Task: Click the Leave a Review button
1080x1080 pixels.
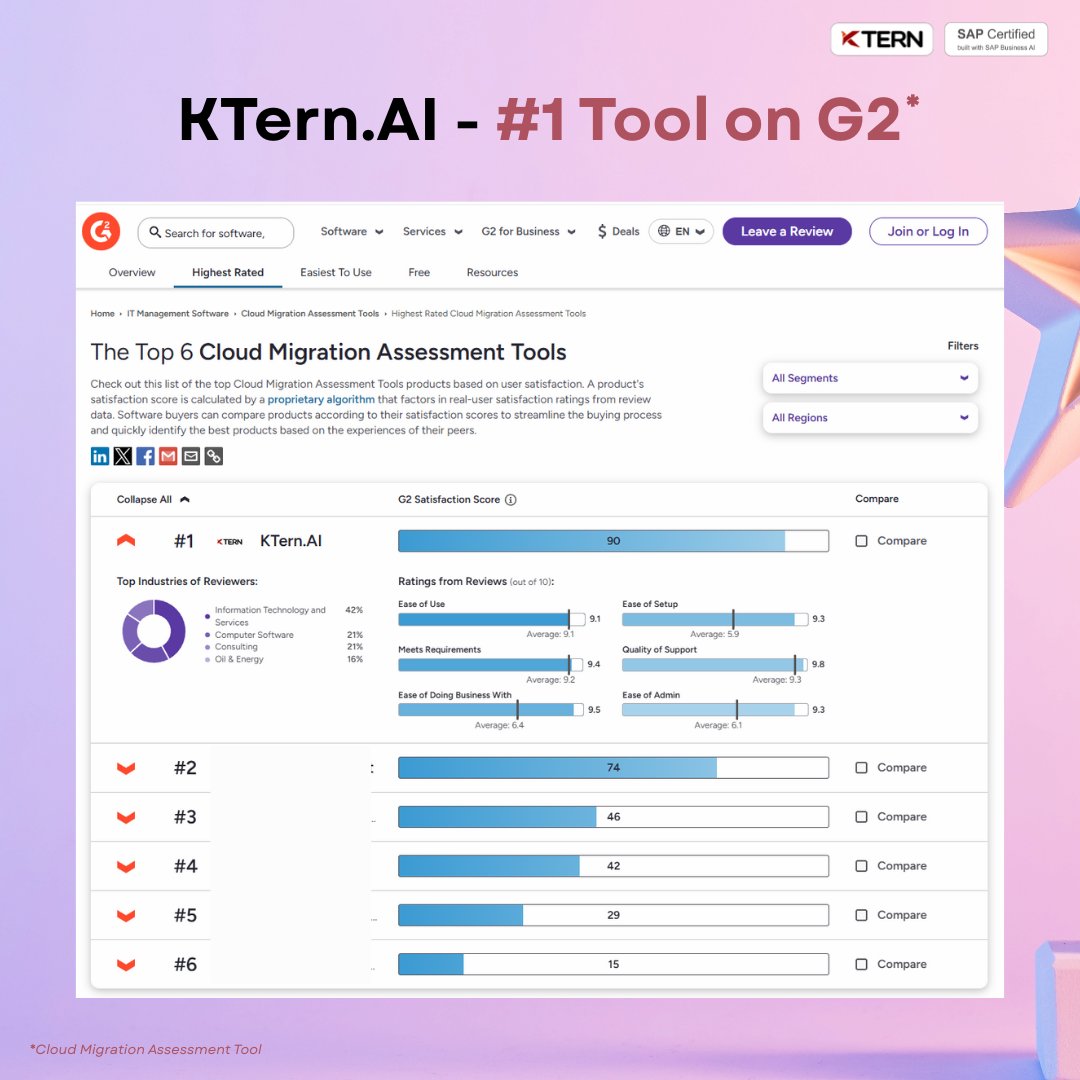Action: [x=787, y=231]
